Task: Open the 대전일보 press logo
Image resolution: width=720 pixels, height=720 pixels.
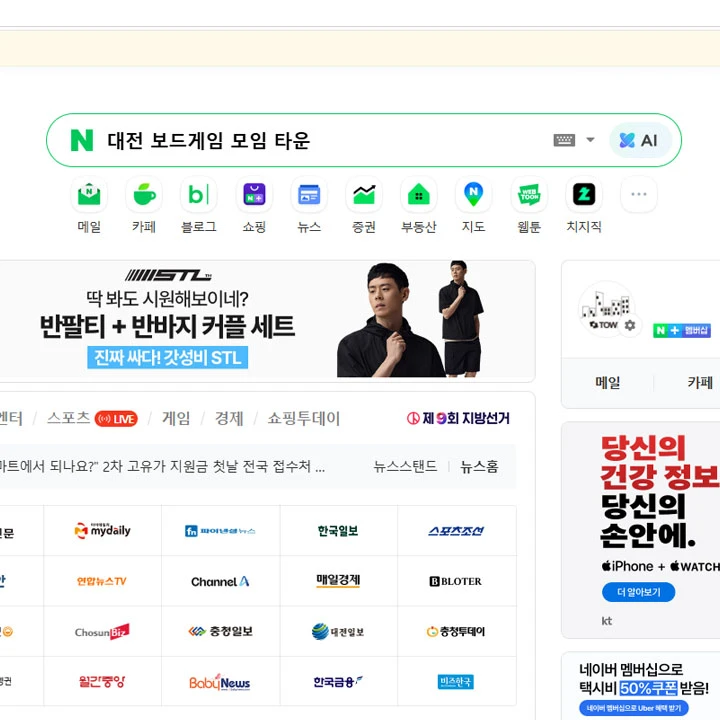Action: 338,631
